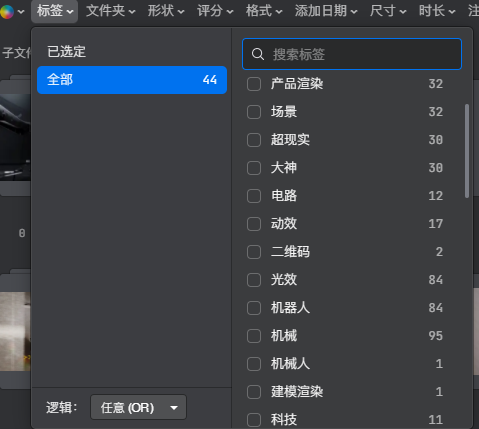479x429 pixels.
Task: Click the tag list vertical scrollbar
Action: (x=467, y=151)
